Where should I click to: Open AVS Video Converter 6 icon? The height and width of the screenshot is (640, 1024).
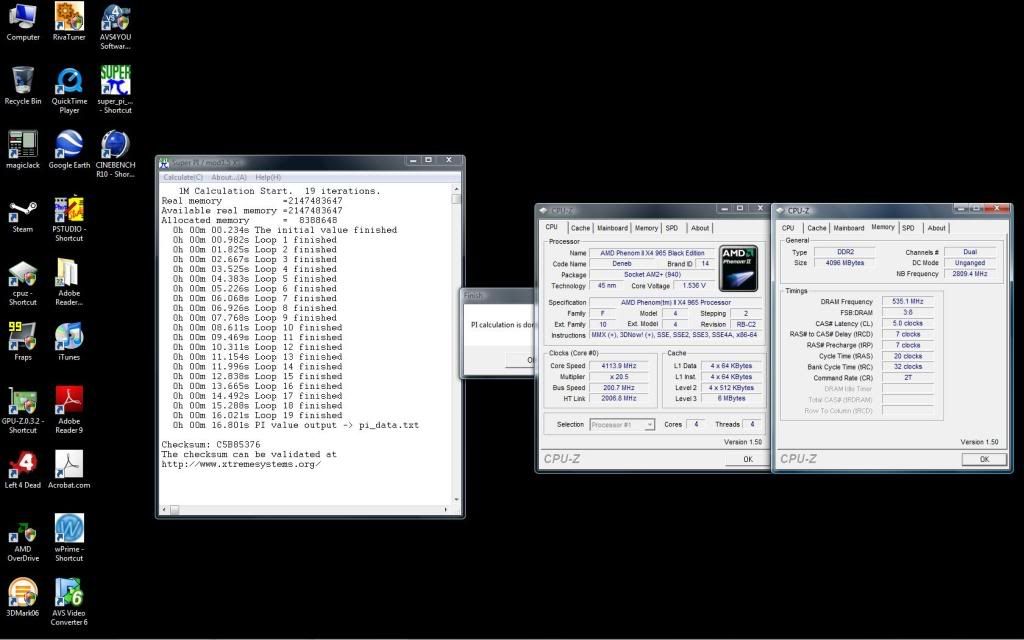(69, 601)
